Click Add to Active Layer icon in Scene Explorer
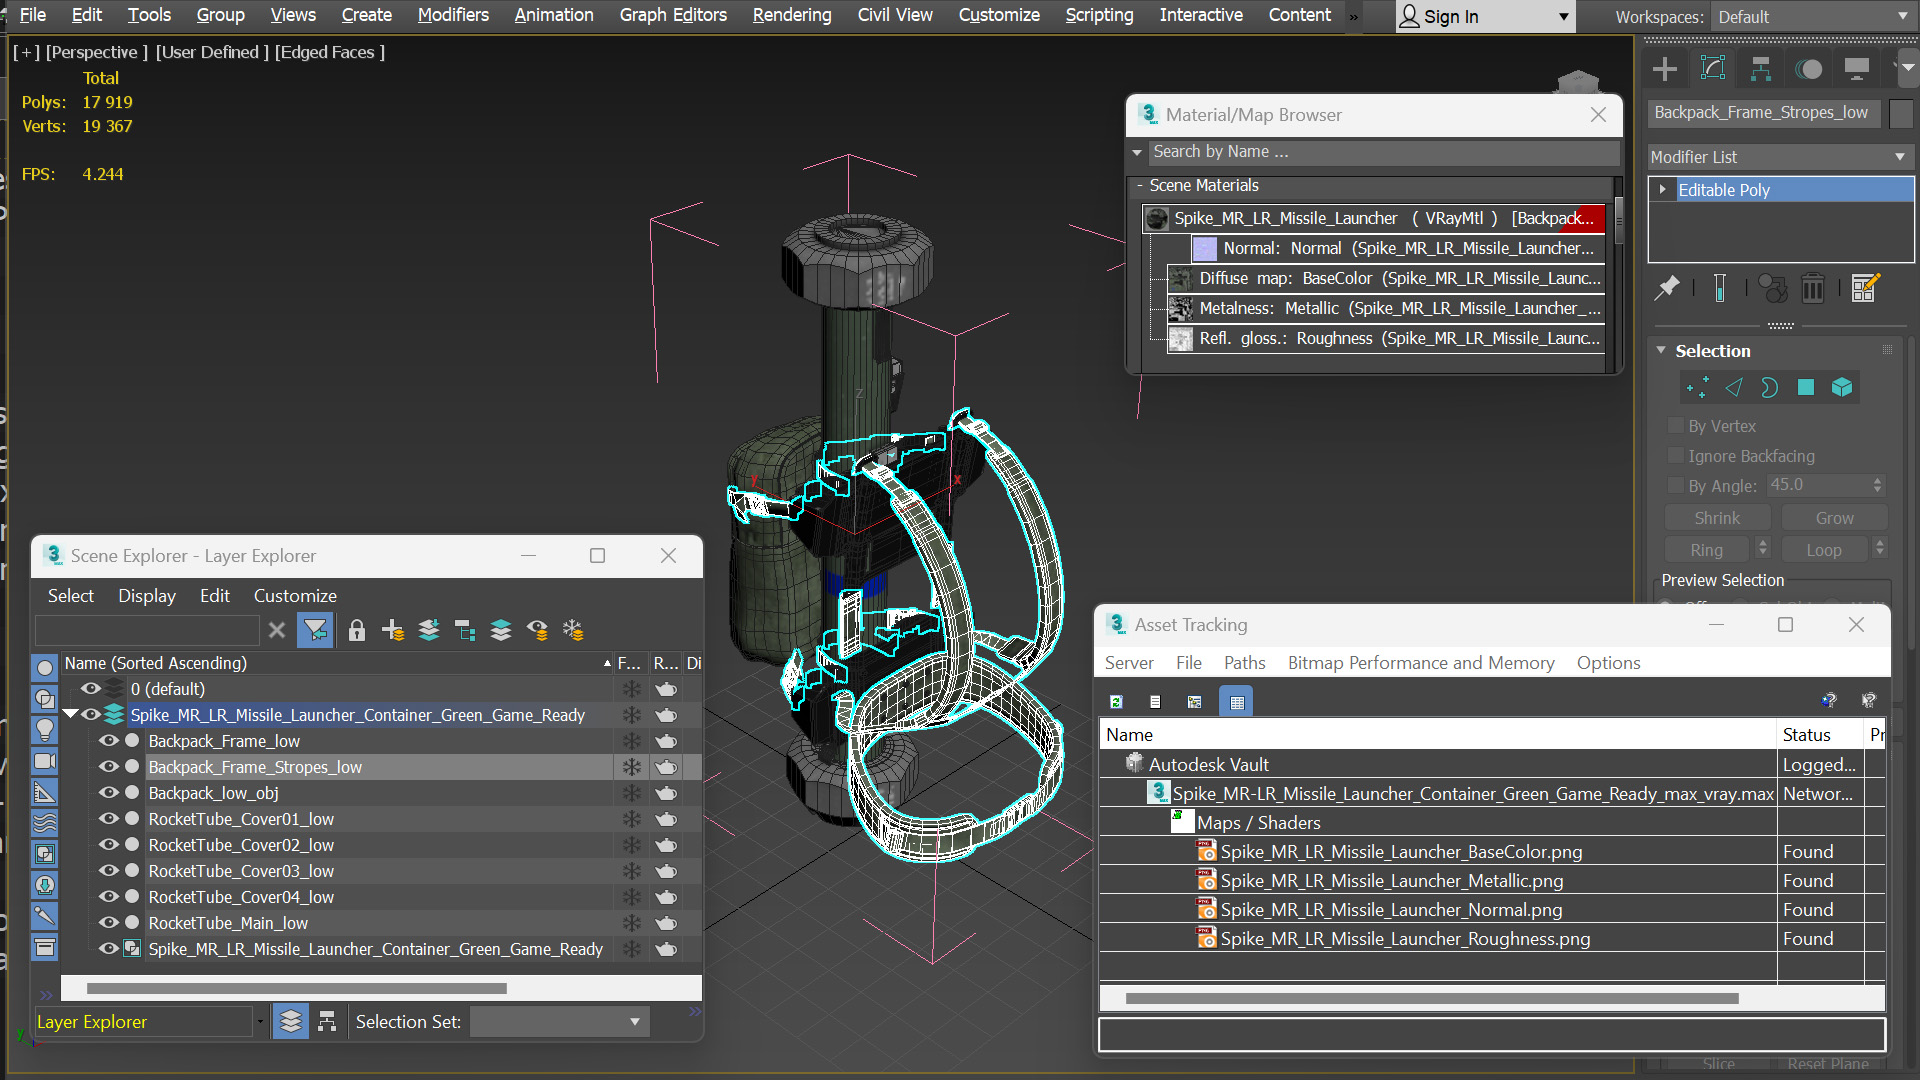This screenshot has width=1920, height=1080. tap(429, 630)
